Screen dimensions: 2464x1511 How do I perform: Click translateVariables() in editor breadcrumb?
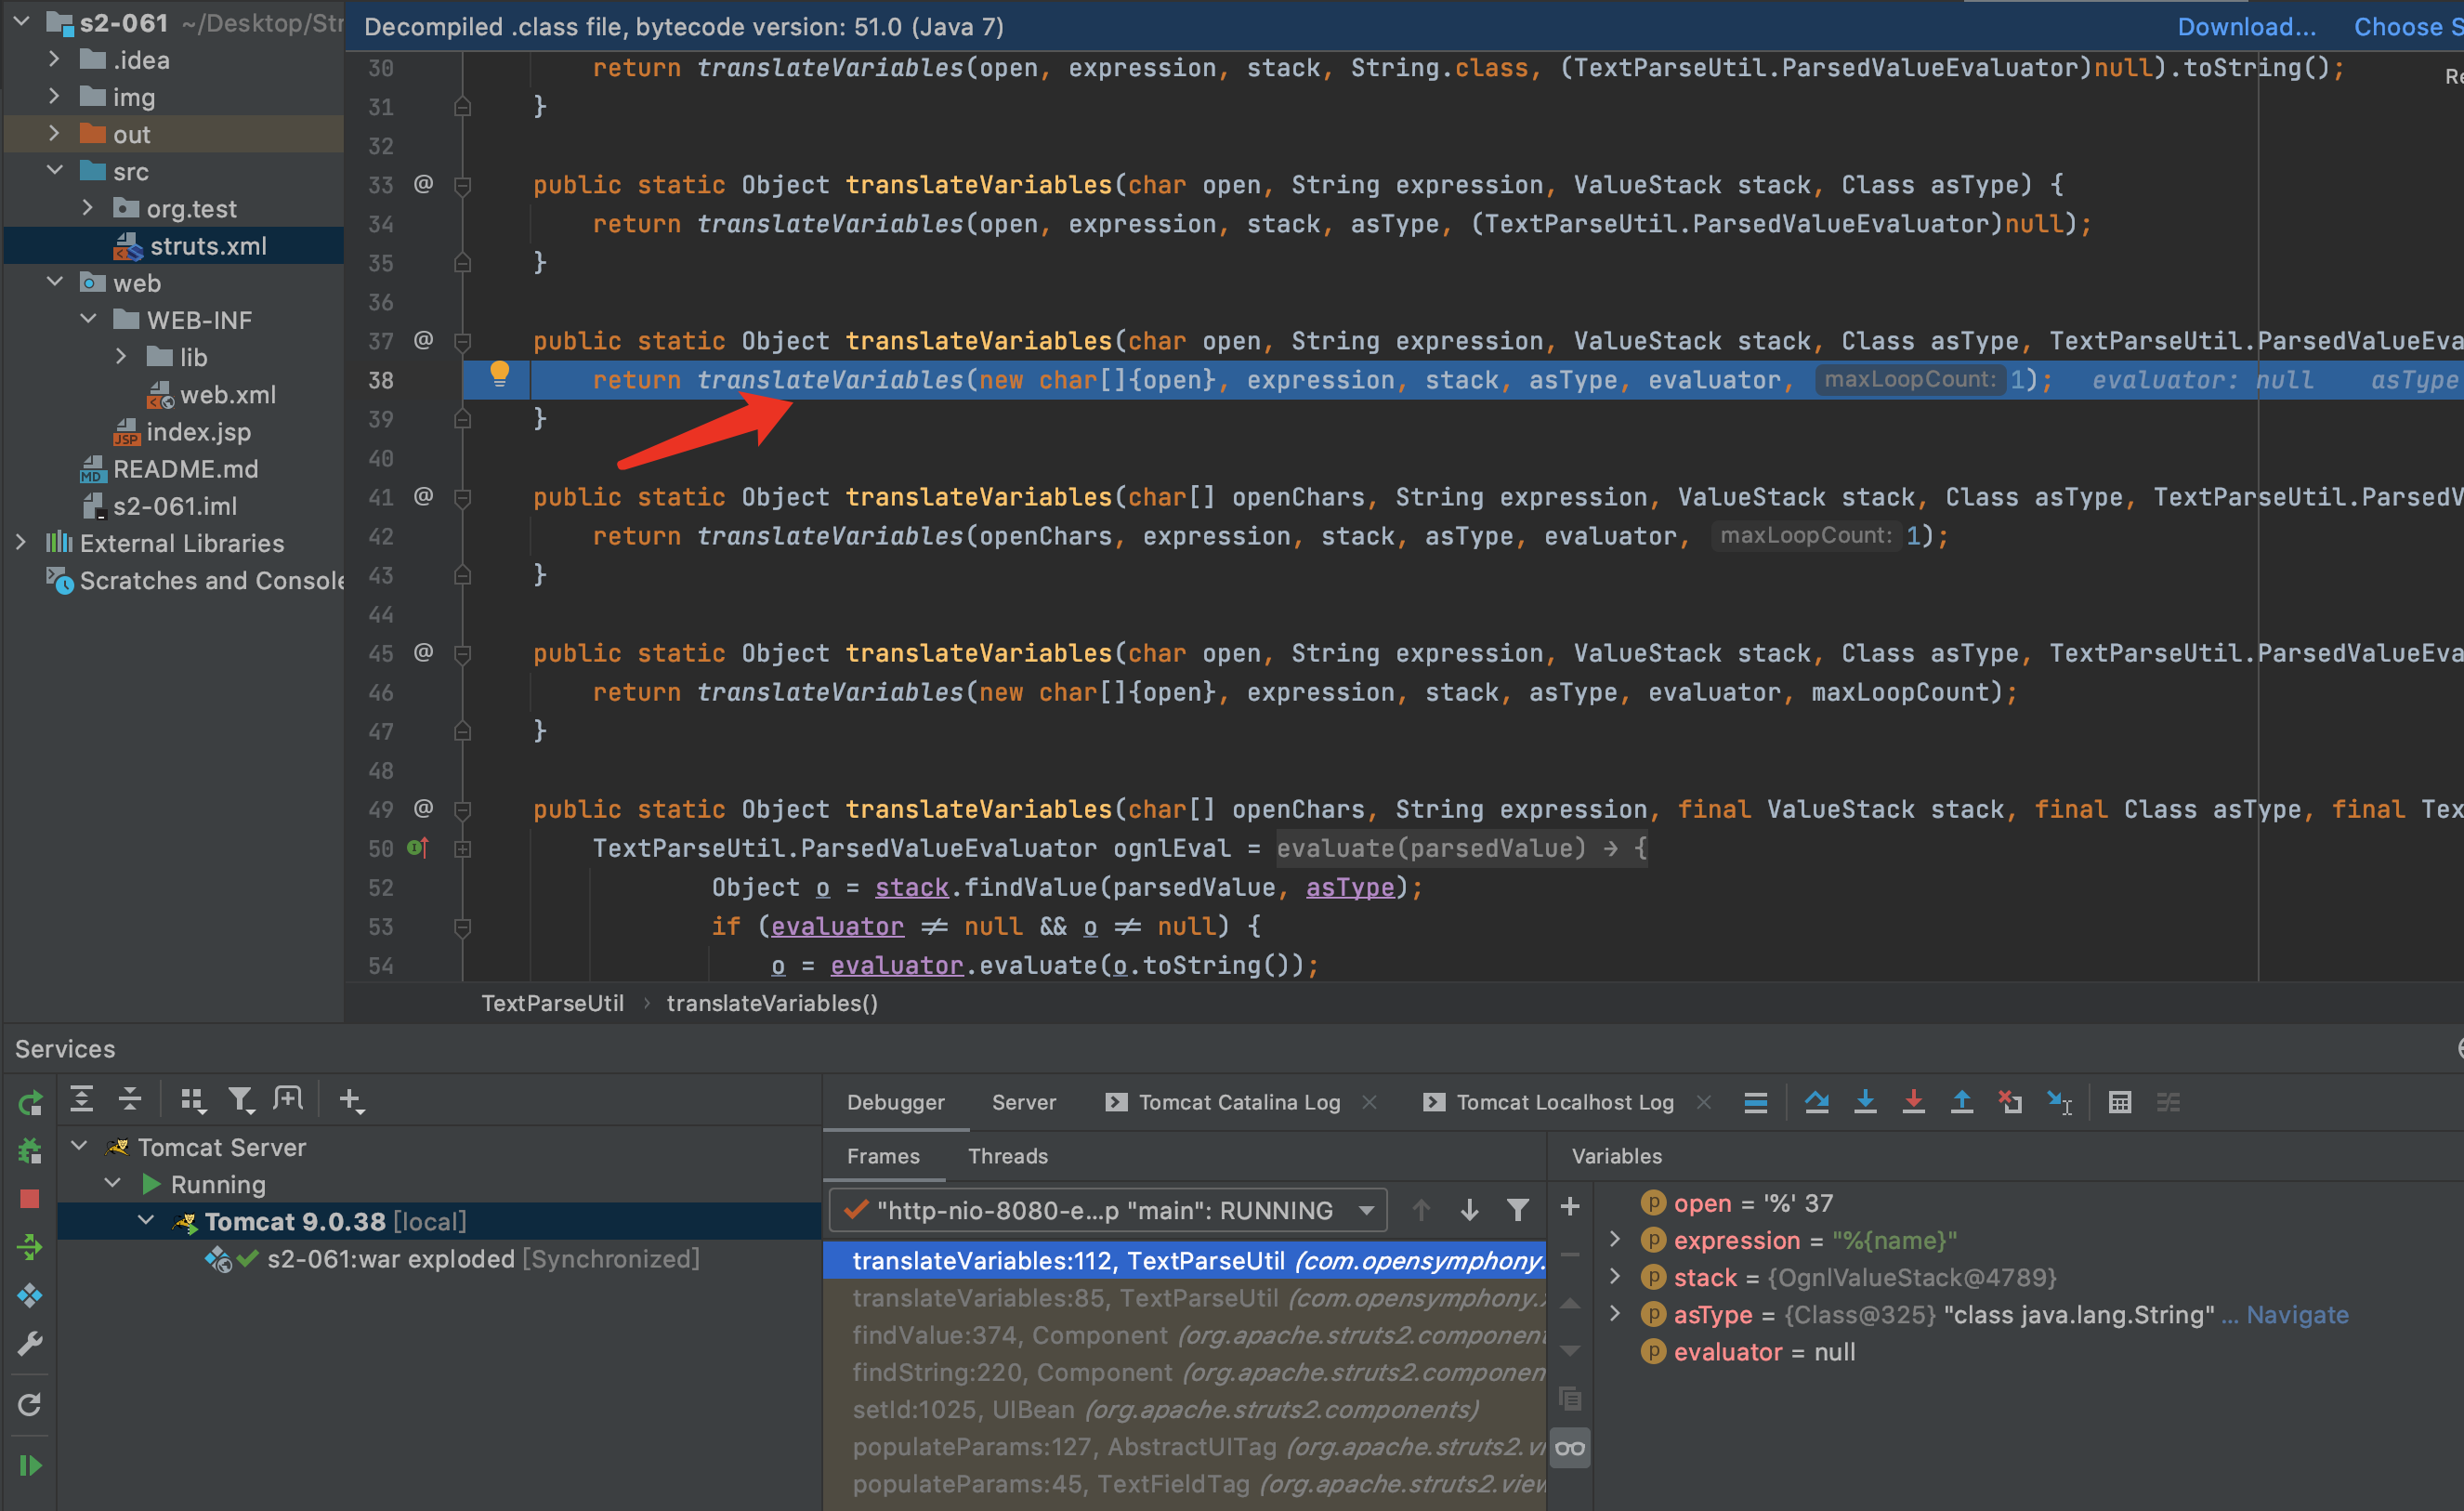coord(772,1003)
